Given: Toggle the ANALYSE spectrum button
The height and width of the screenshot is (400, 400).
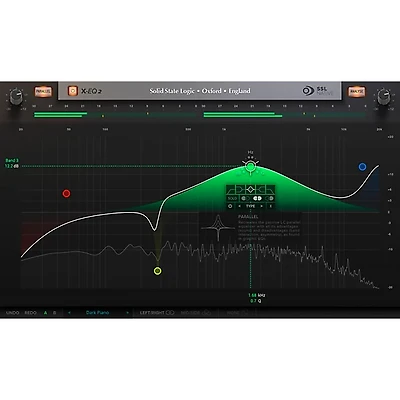Looking at the screenshot, I should (356, 91).
